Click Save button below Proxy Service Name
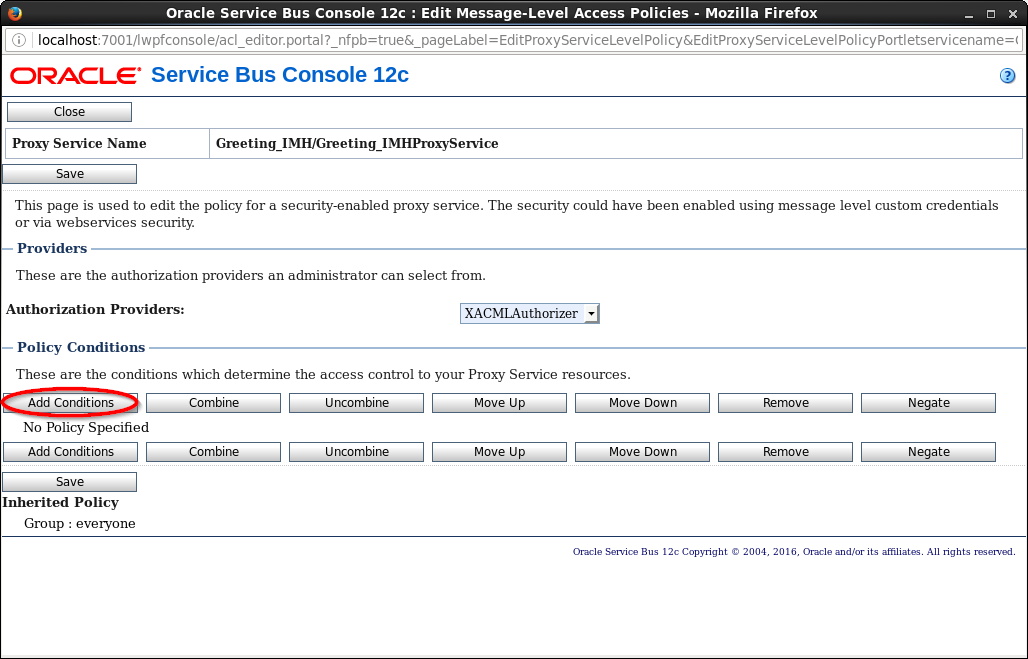 [x=70, y=174]
